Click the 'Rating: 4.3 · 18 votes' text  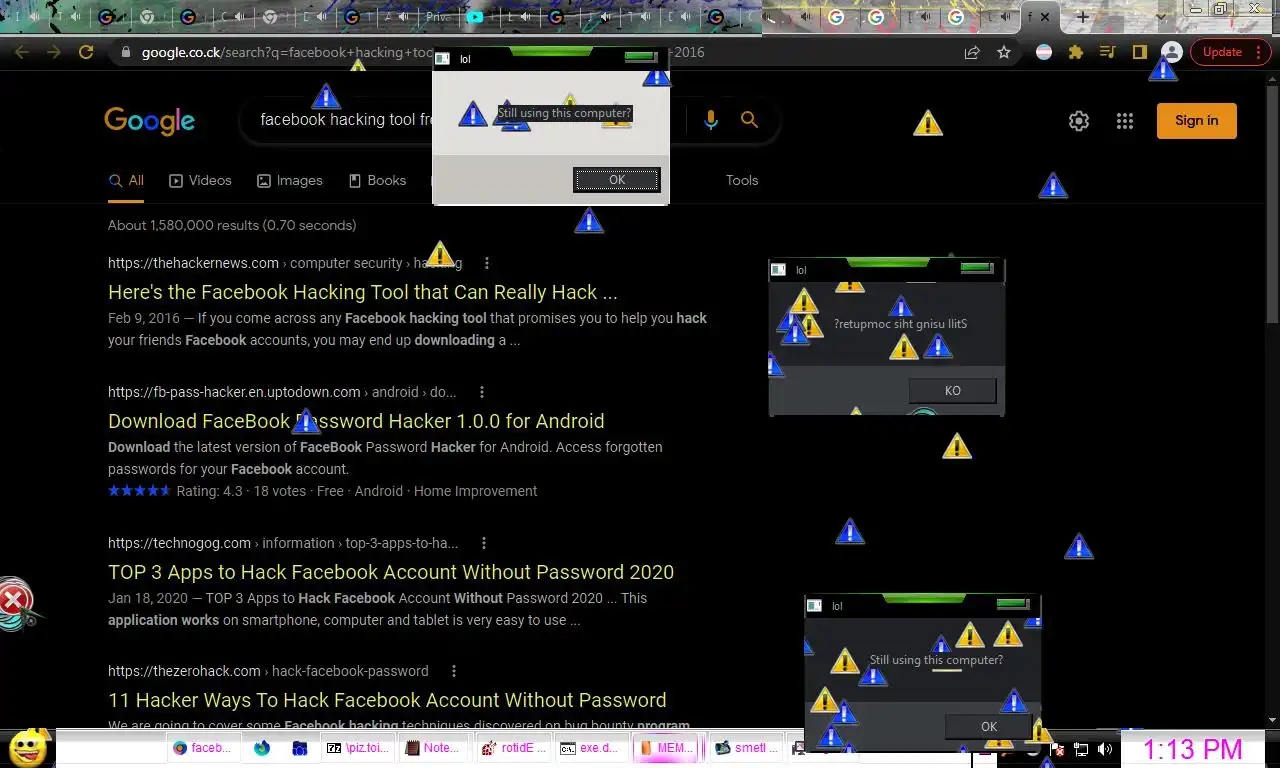(241, 491)
